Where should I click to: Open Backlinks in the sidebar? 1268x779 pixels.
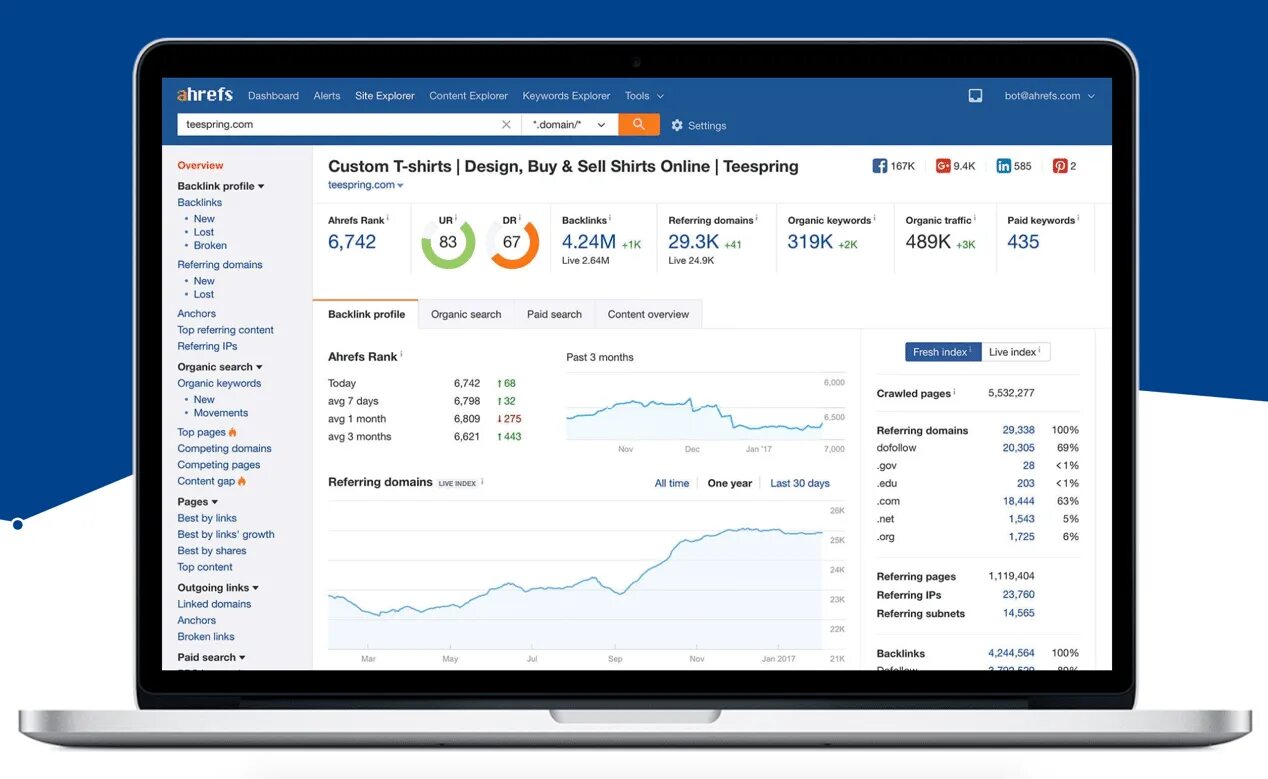tap(200, 202)
